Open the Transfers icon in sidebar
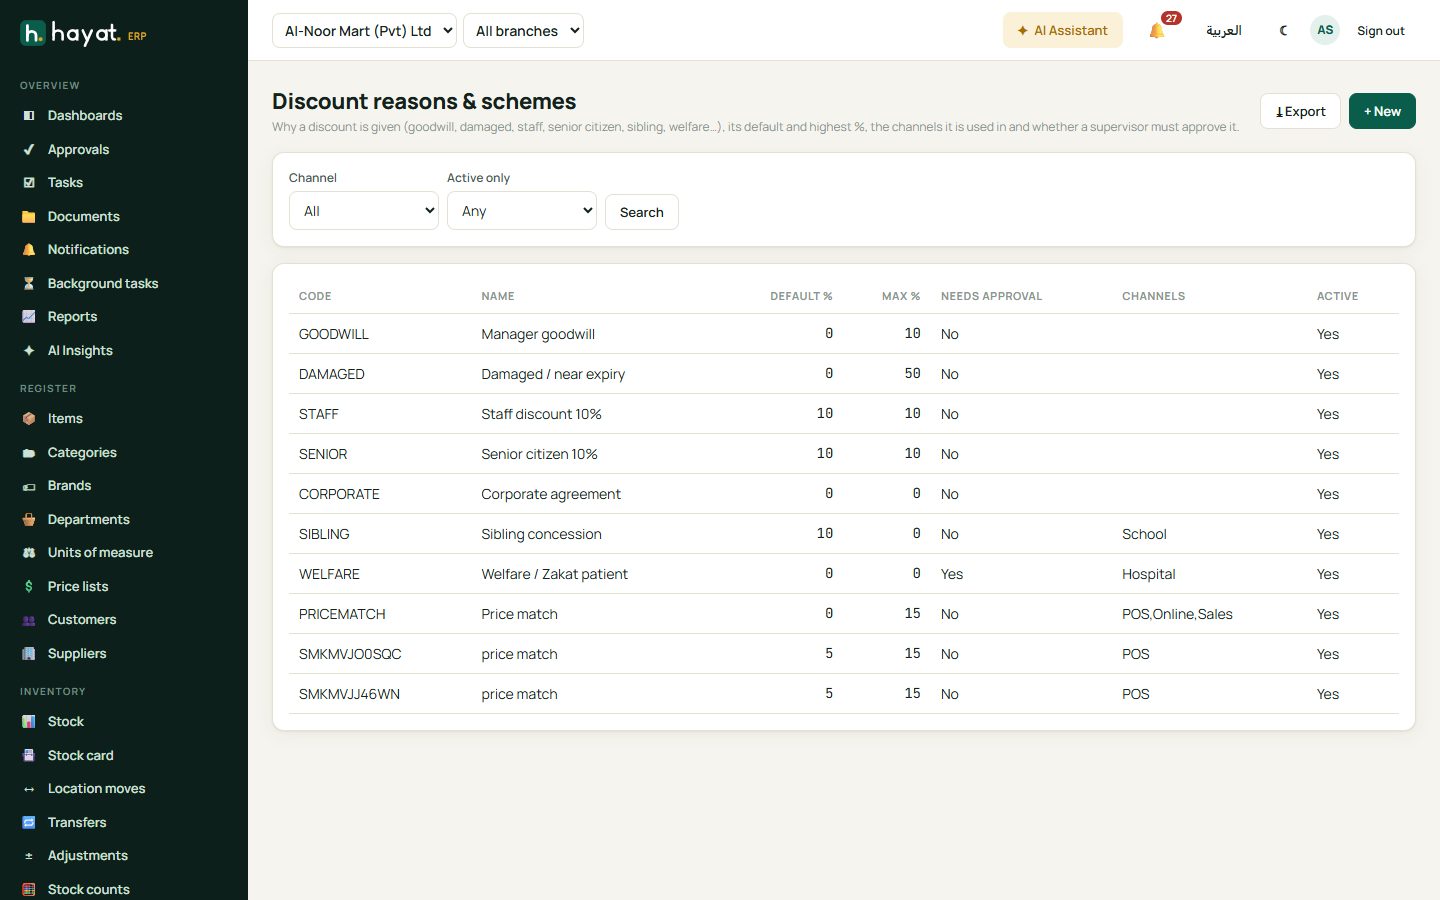This screenshot has width=1440, height=900. pos(29,823)
